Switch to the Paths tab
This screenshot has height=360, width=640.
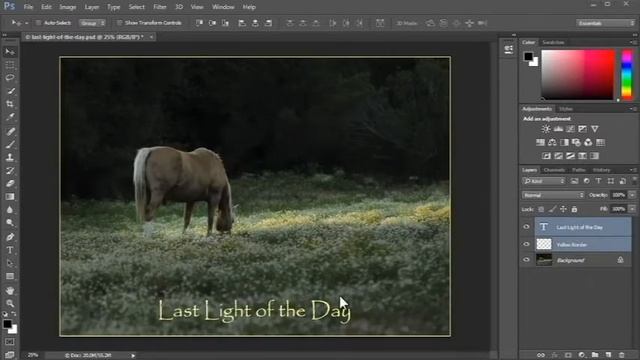click(x=579, y=170)
